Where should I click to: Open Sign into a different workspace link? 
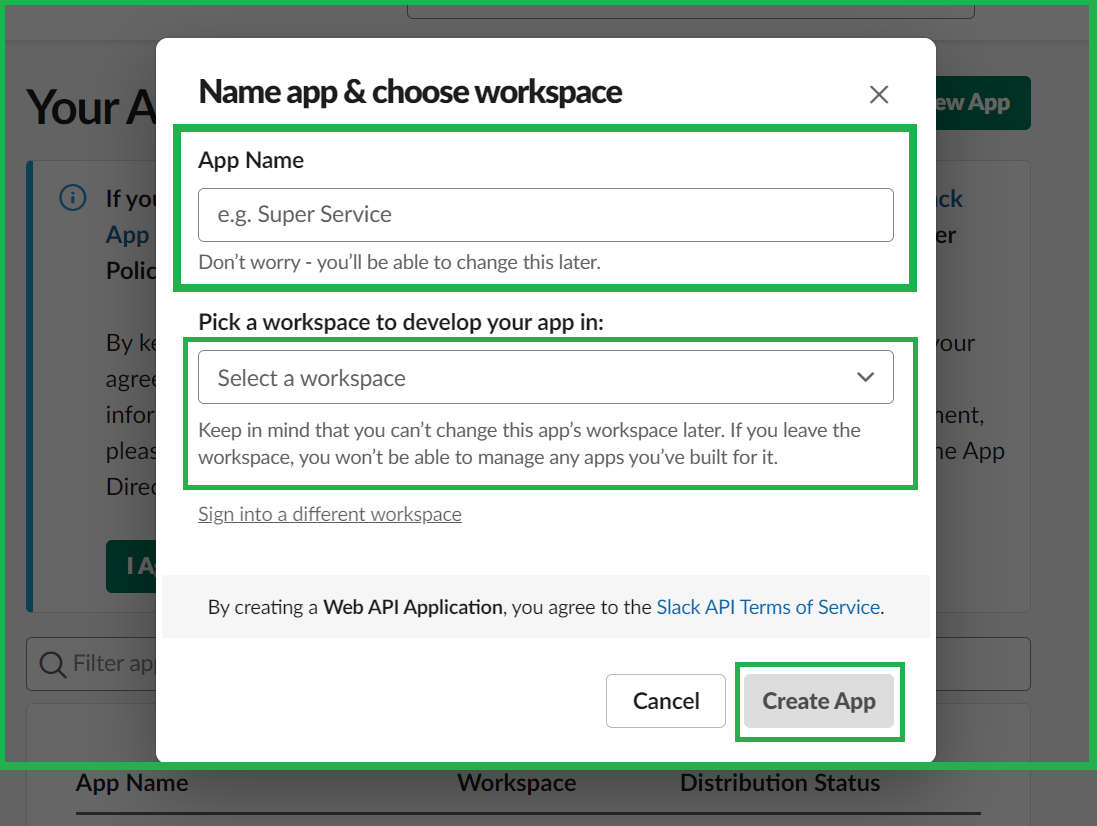pos(330,514)
